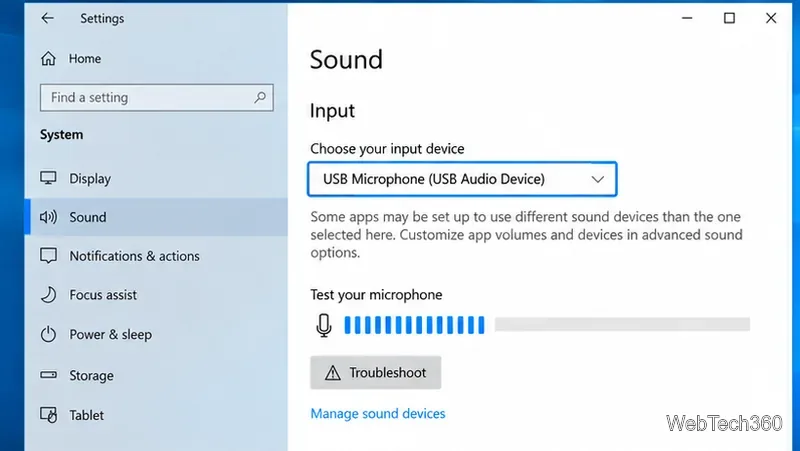Click the Troubleshoot button
The width and height of the screenshot is (800, 451).
pyautogui.click(x=376, y=372)
